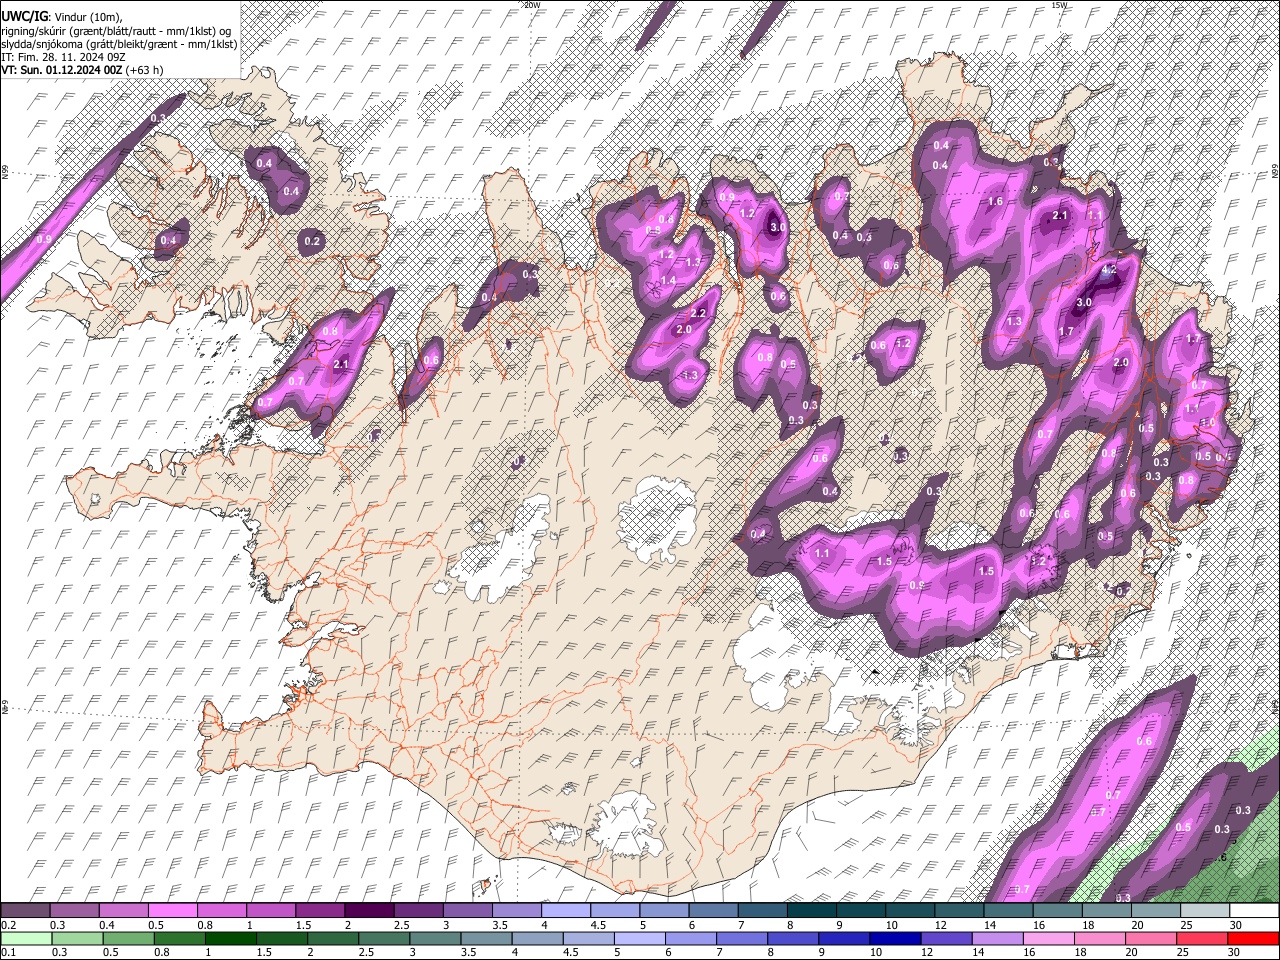Click the 'UWC/IG: Vindur (10m)' title text

pos(62,16)
